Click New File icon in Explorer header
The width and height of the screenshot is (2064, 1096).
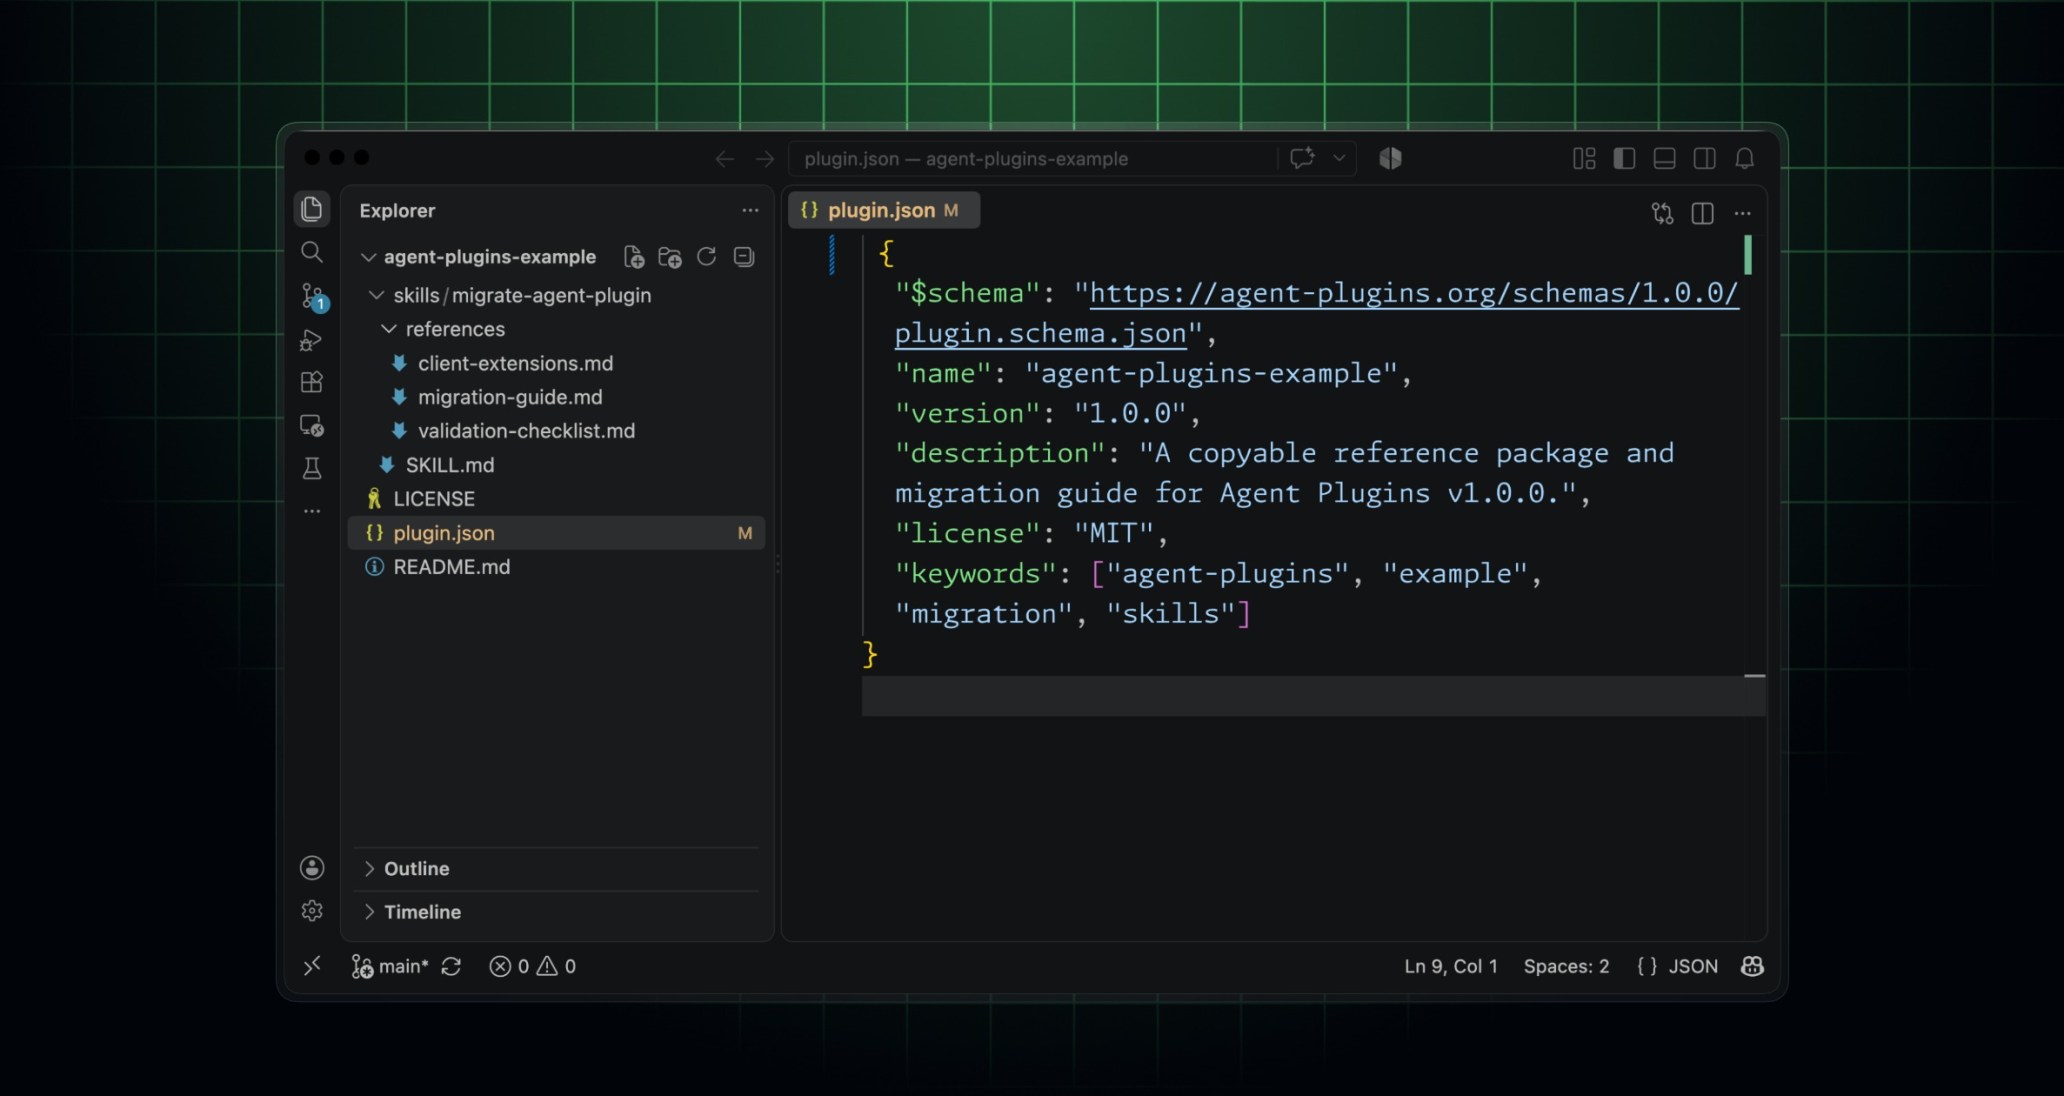click(634, 257)
